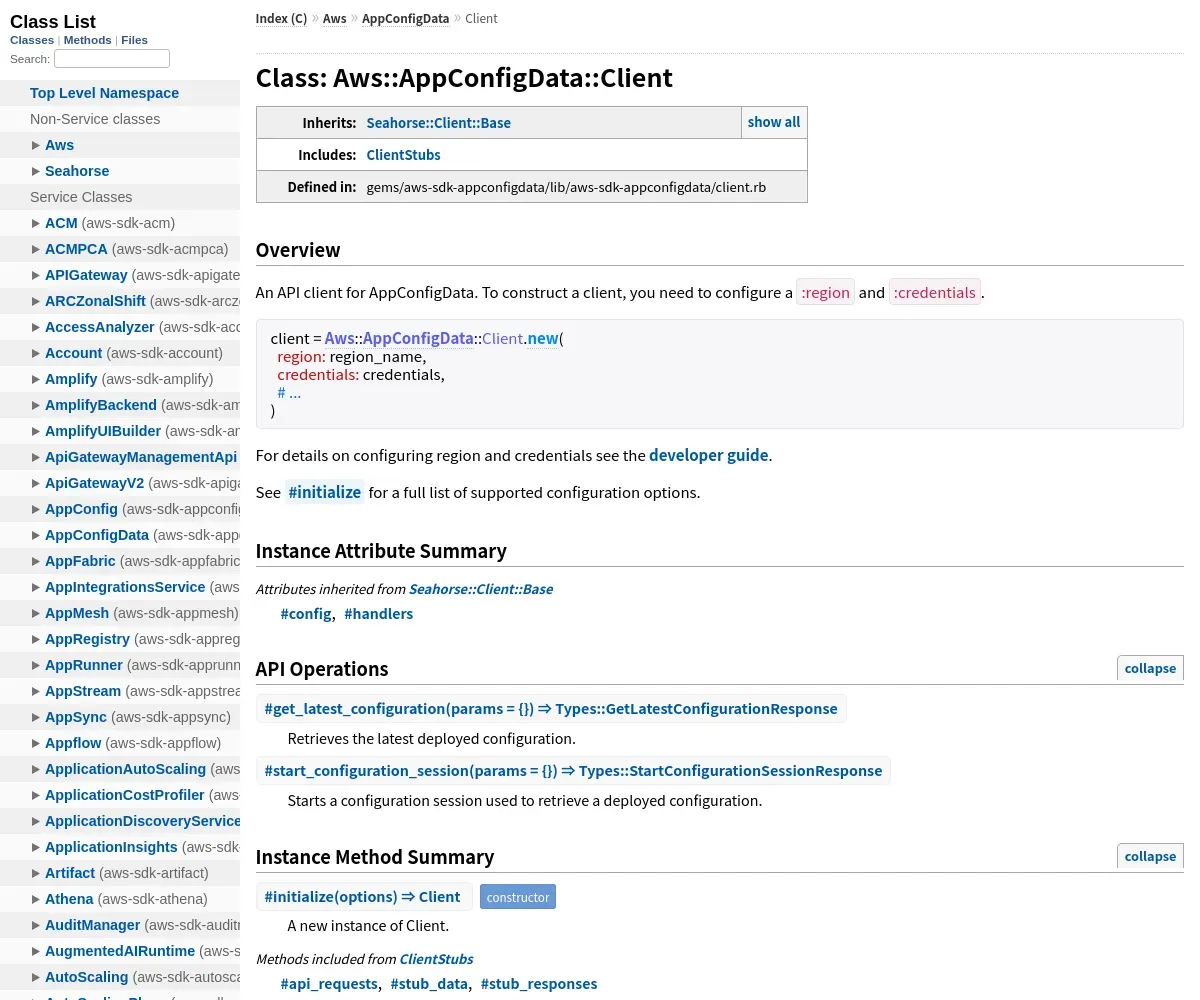The width and height of the screenshot is (1200, 1000).
Task: Open the developer guide link
Action: point(709,455)
